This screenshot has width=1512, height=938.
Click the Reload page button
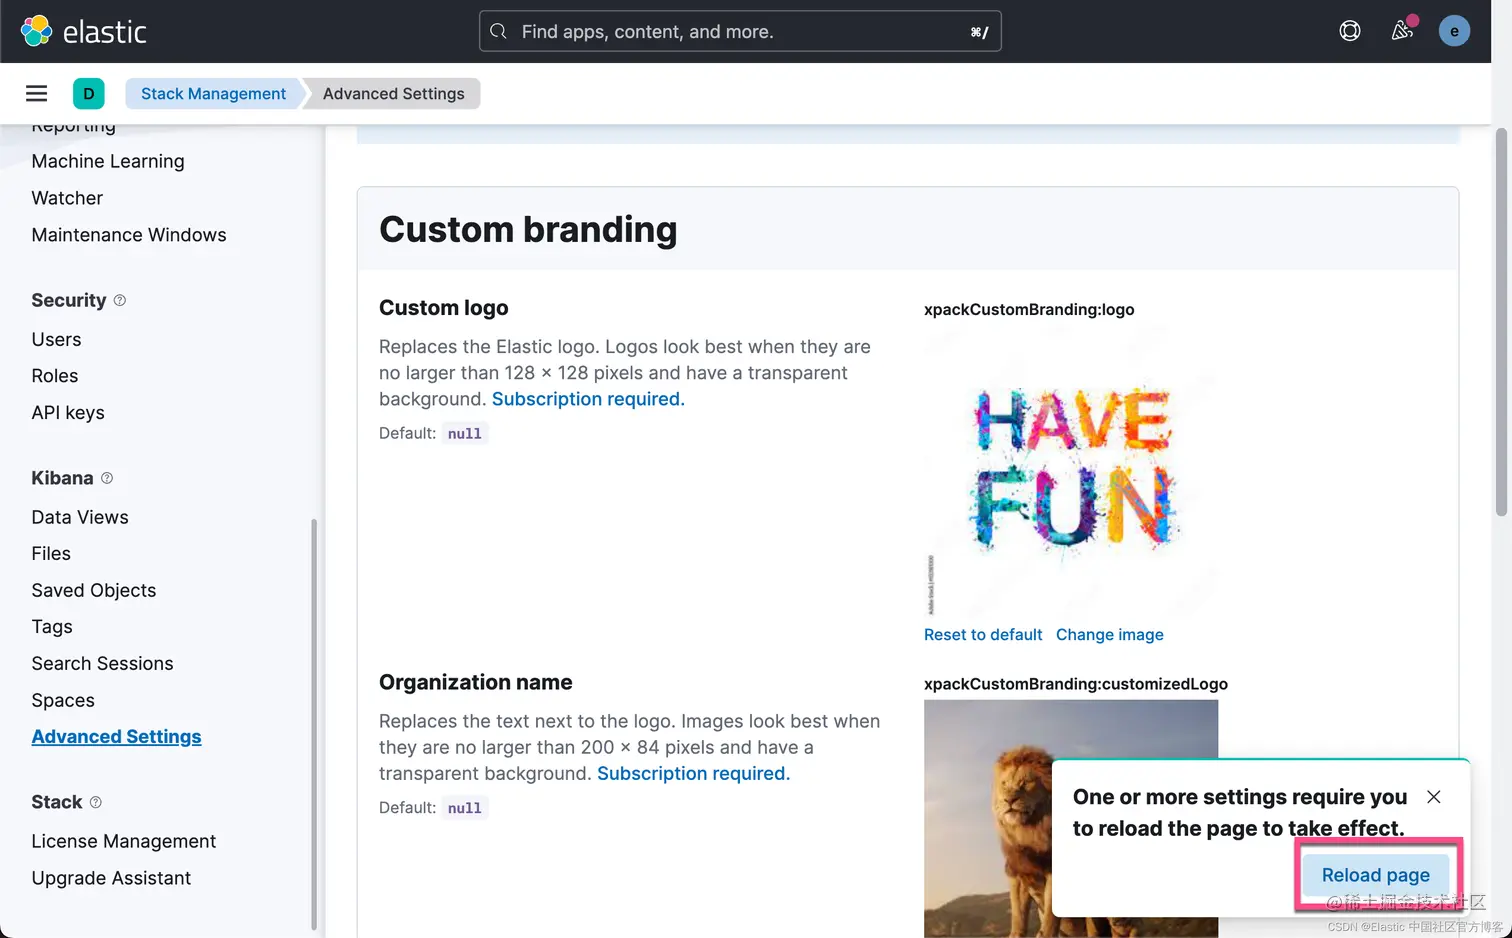[1376, 875]
